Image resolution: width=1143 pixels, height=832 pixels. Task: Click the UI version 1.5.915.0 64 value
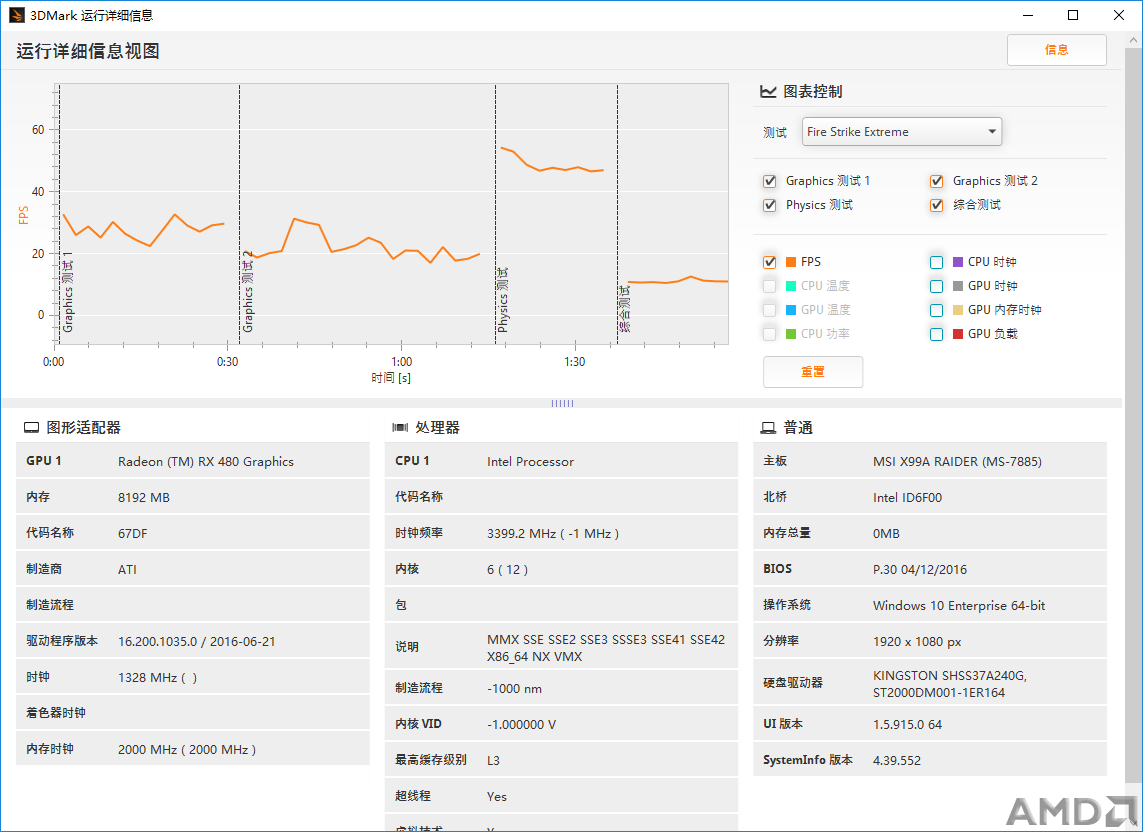click(908, 725)
